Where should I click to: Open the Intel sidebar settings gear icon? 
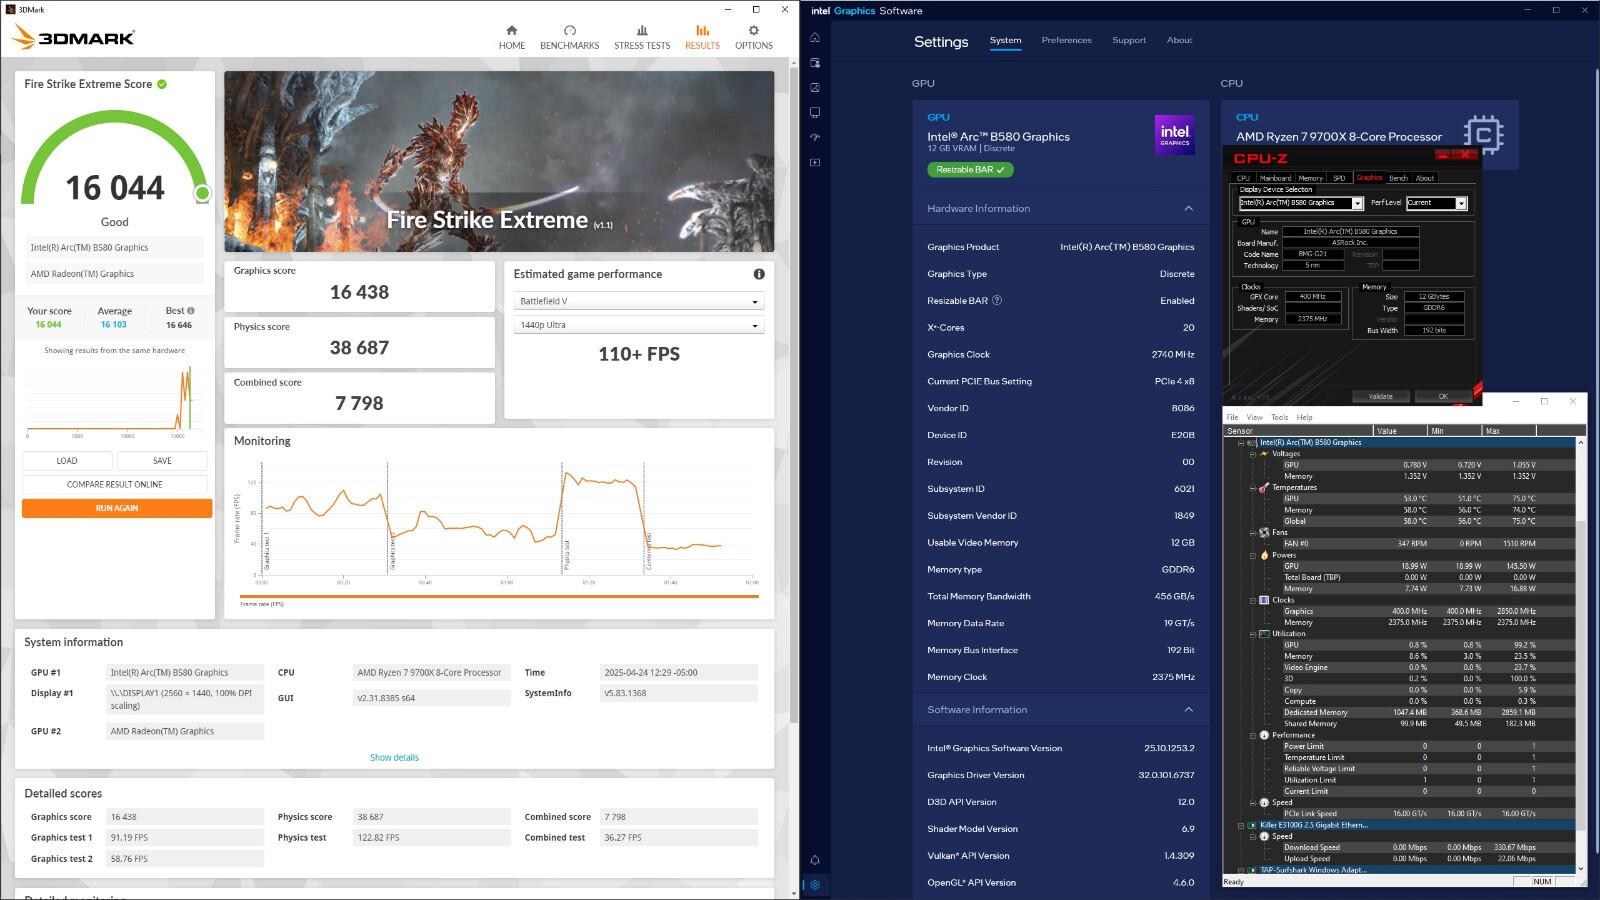click(x=815, y=884)
